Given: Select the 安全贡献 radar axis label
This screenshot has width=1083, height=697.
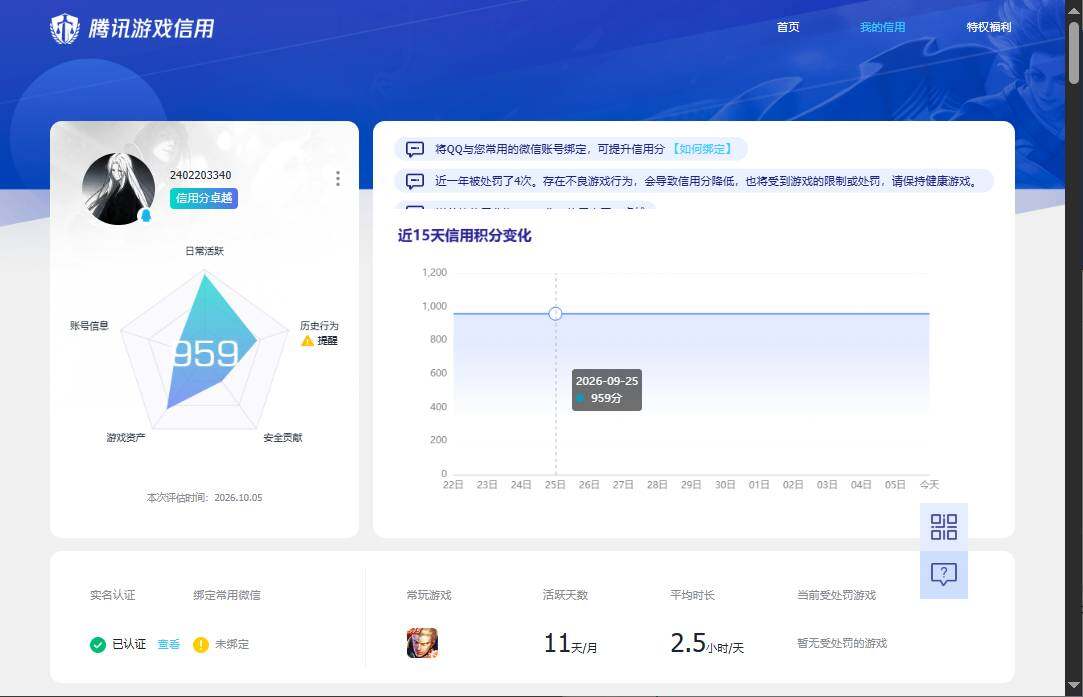Looking at the screenshot, I should [282, 437].
